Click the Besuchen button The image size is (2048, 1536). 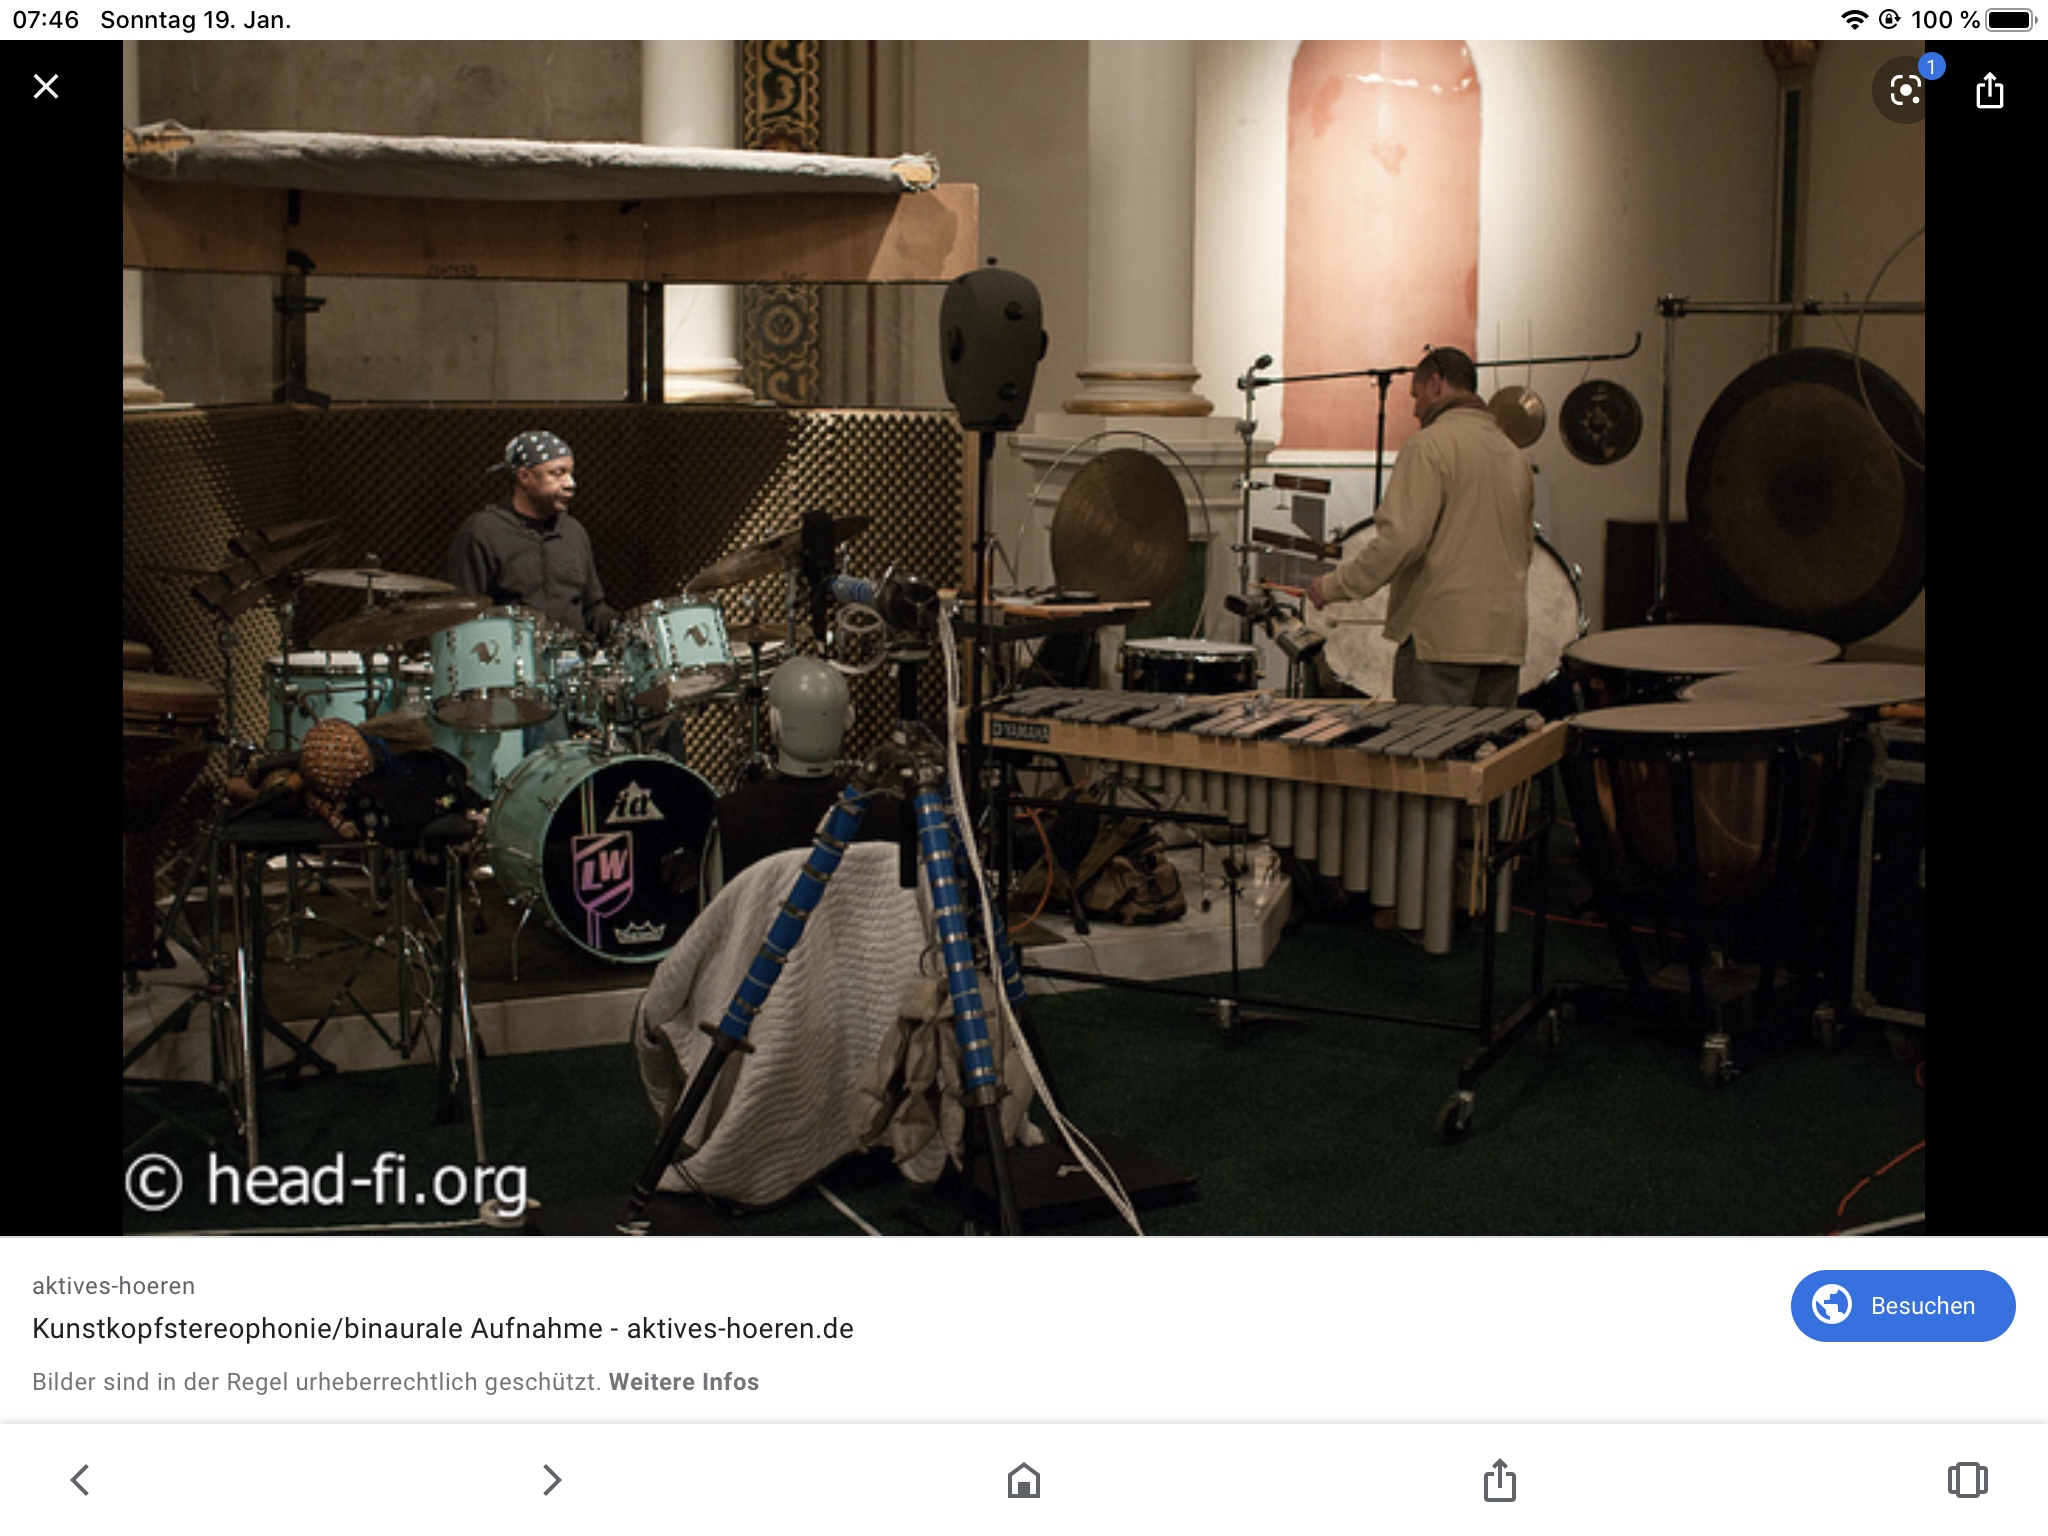coord(1903,1306)
